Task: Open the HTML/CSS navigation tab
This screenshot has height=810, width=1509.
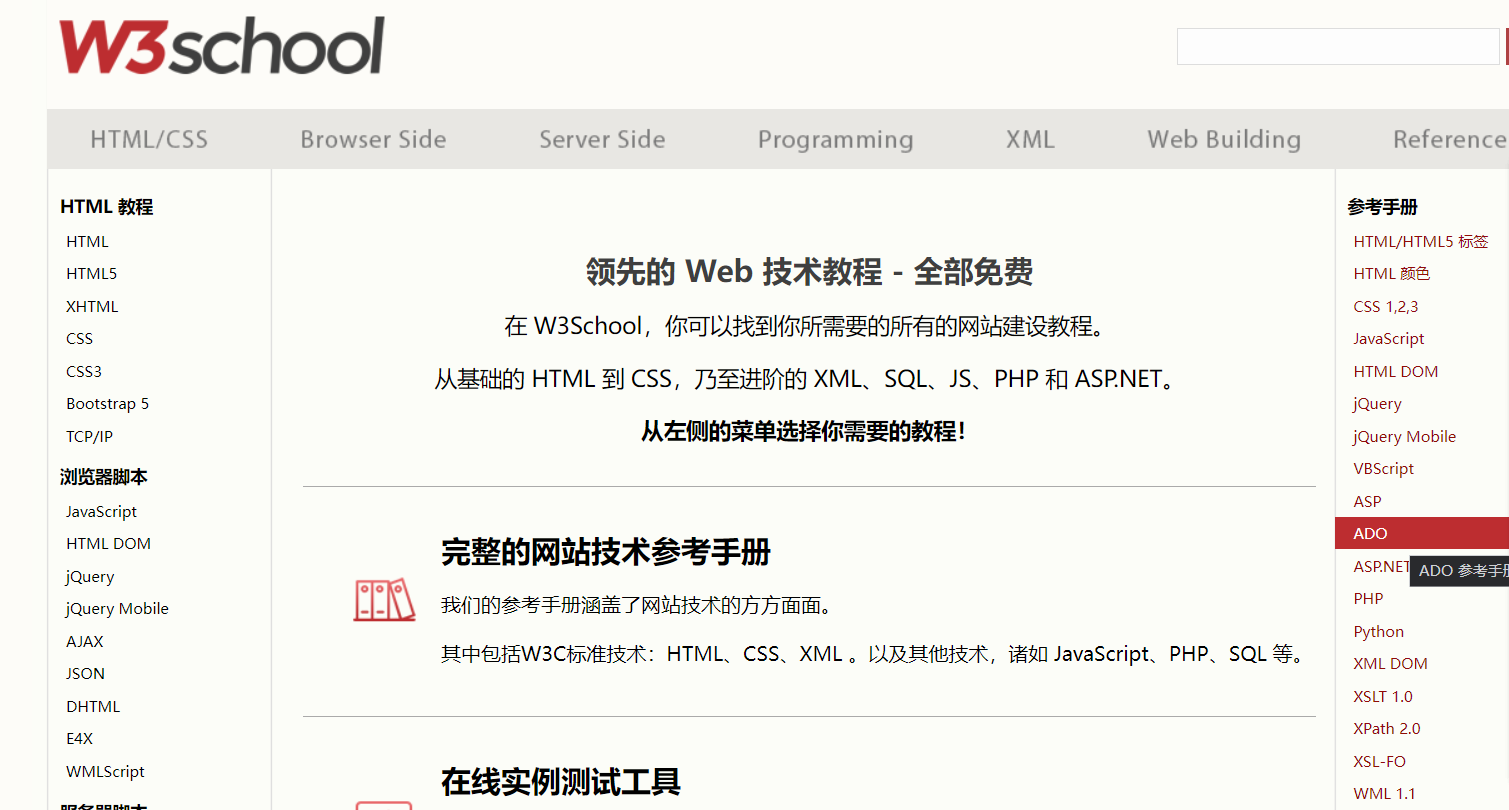Action: (x=149, y=140)
